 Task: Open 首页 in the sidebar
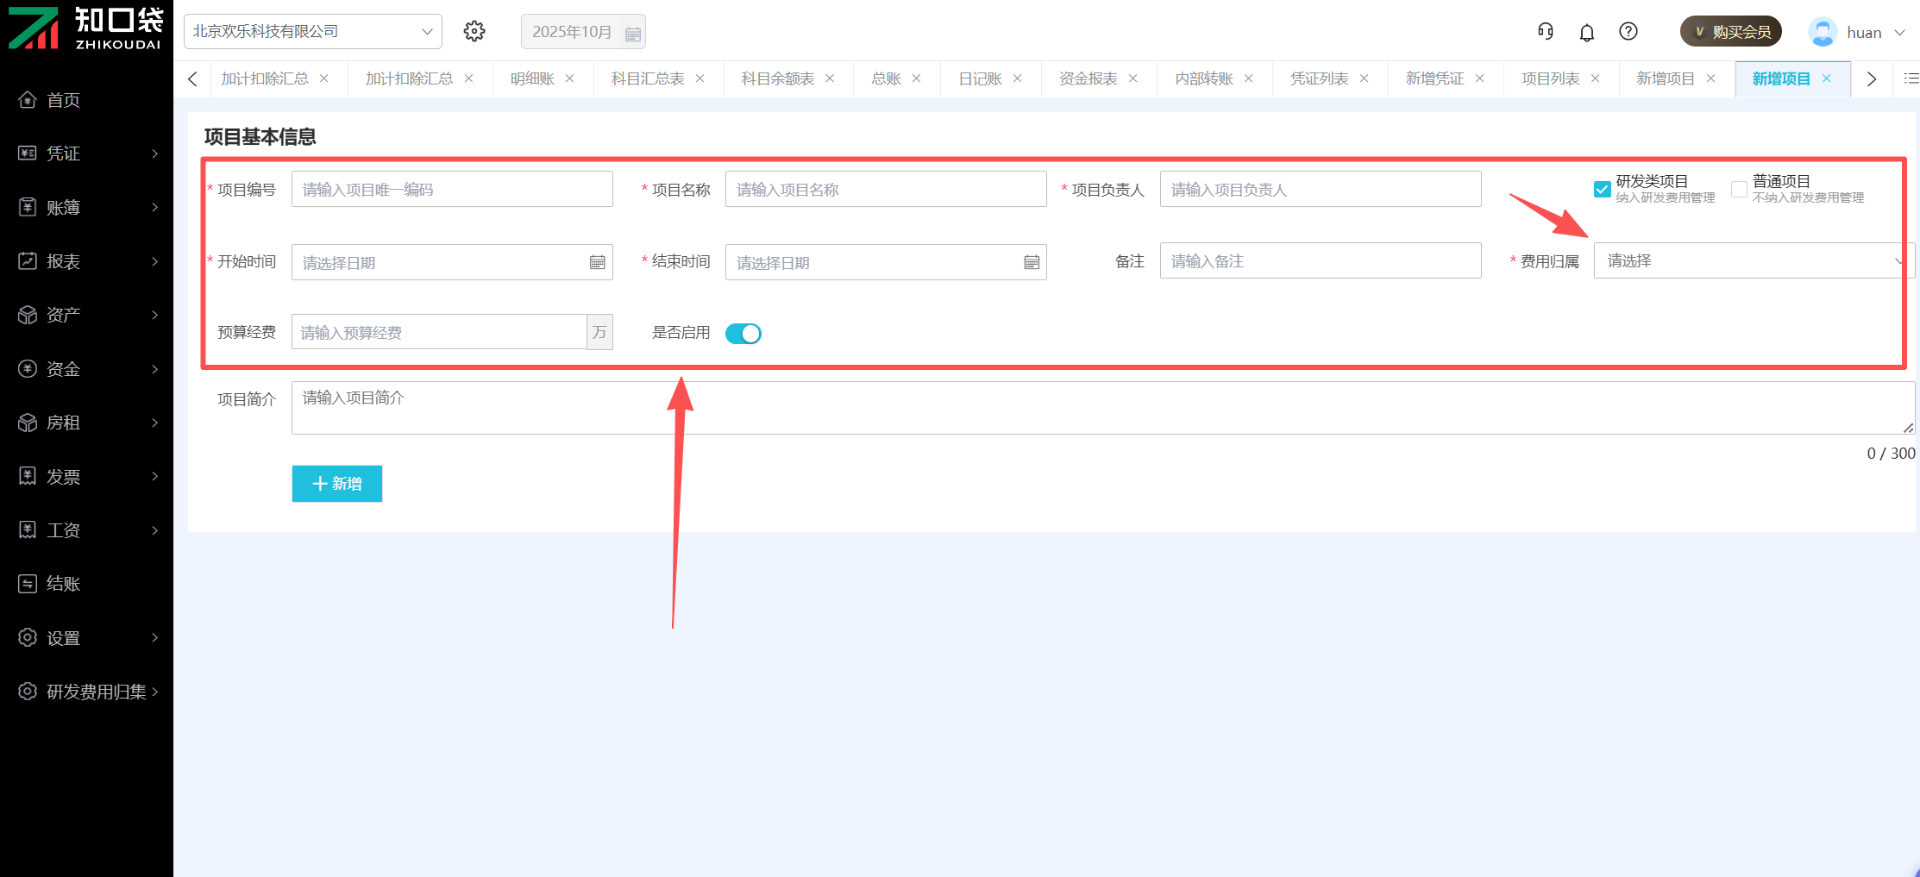point(63,100)
